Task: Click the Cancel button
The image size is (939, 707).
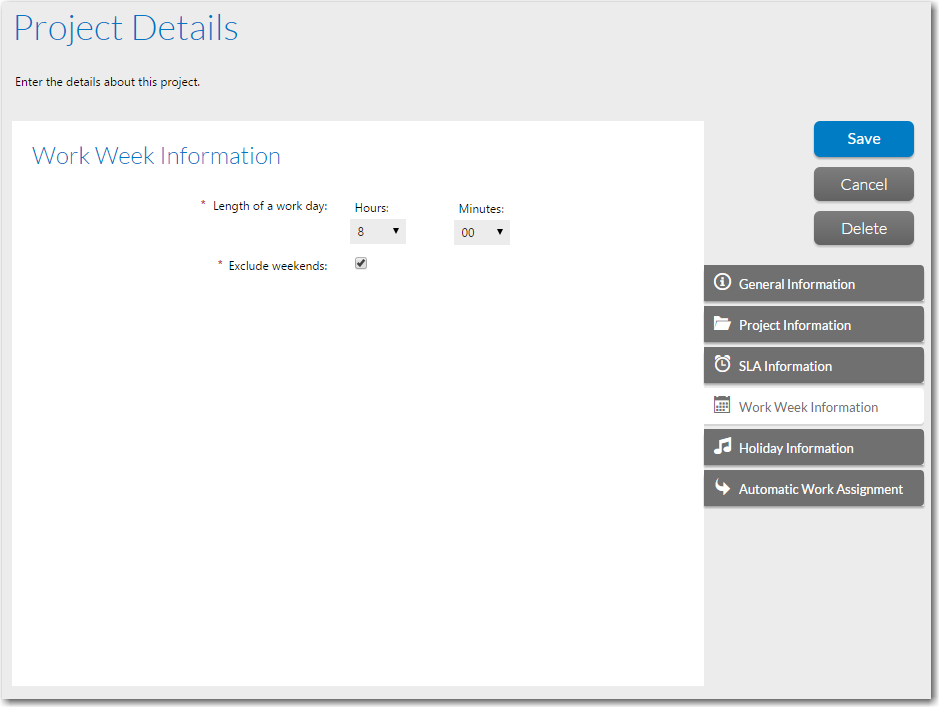Action: (864, 184)
